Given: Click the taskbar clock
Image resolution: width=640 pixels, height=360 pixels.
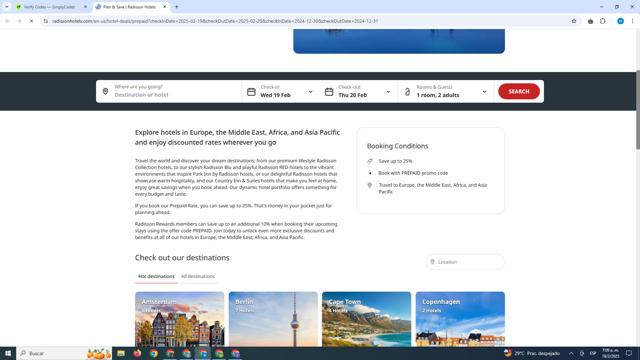Looking at the screenshot, I should pos(610,353).
